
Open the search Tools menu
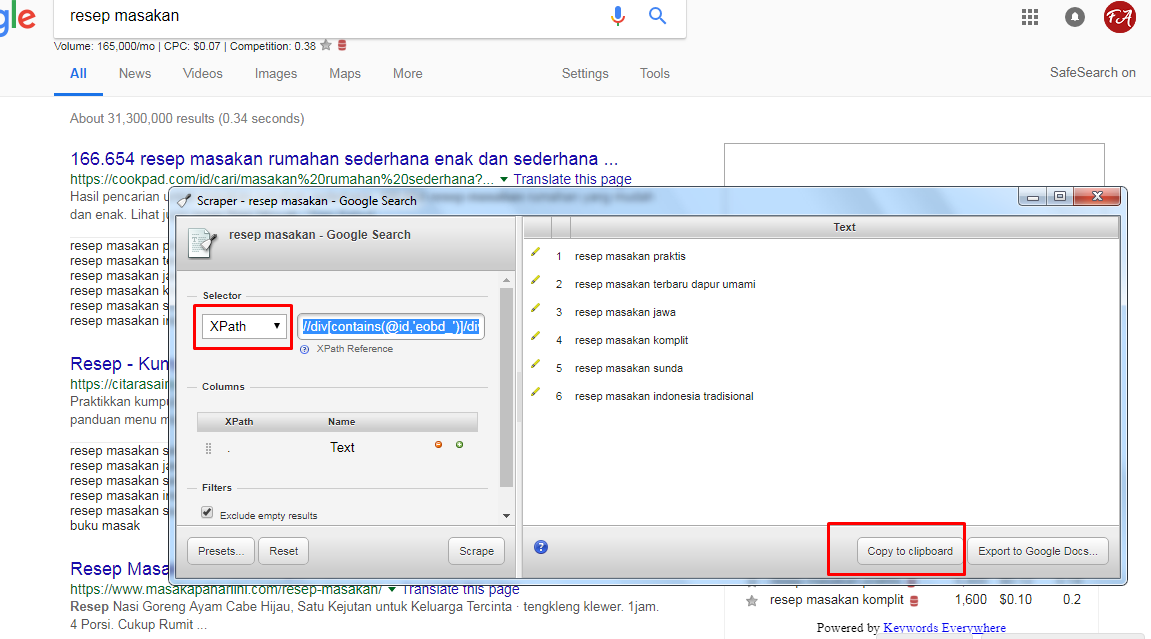(x=655, y=73)
